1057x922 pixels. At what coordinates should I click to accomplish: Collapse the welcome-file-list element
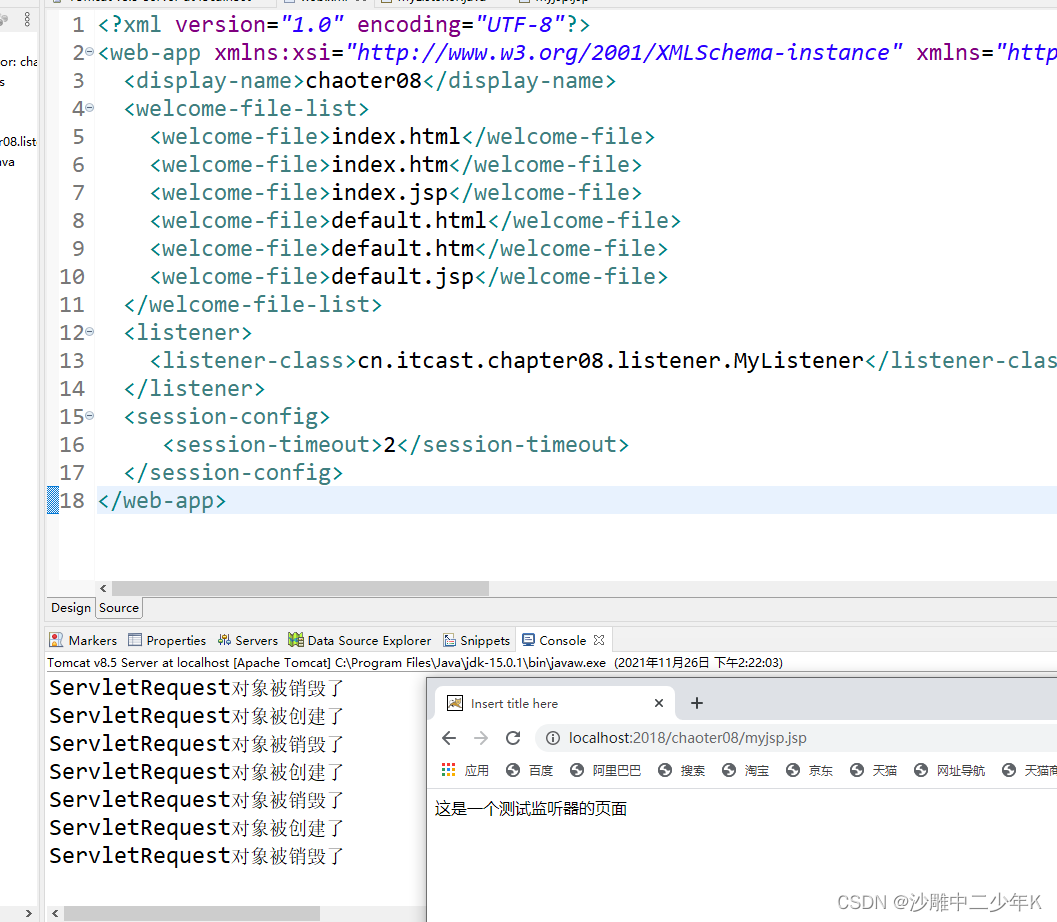89,108
